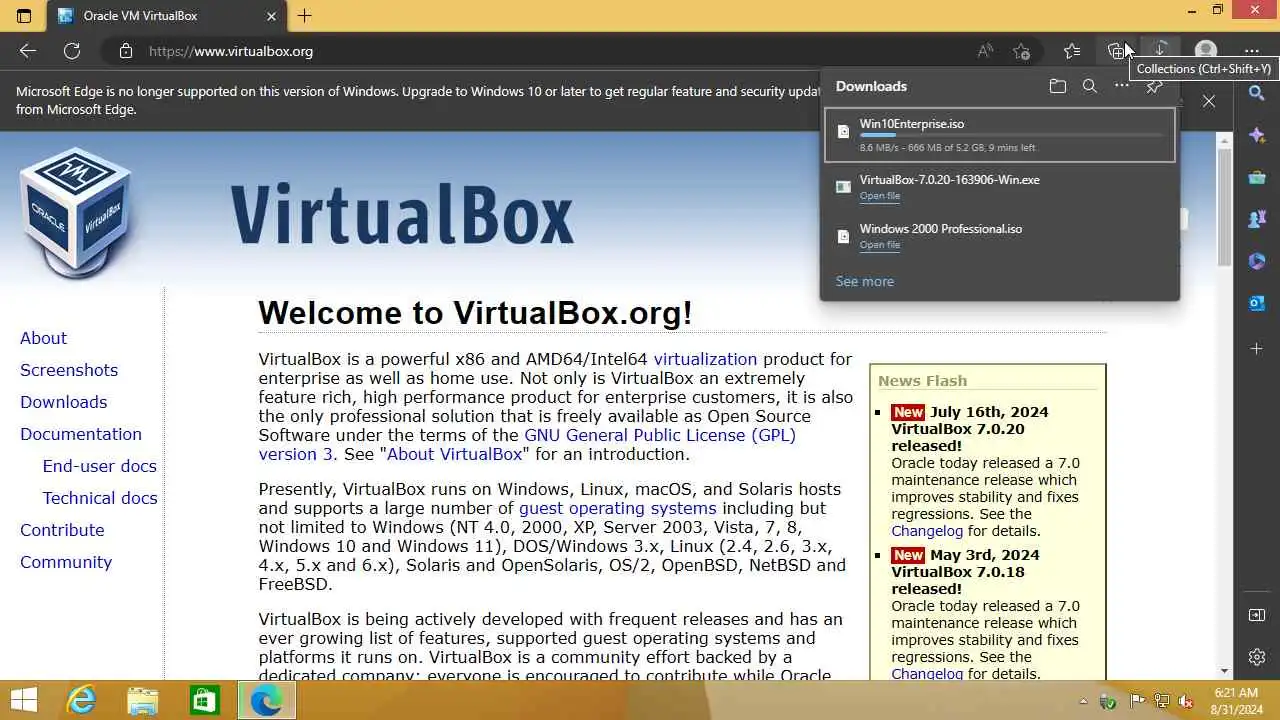Image resolution: width=1280 pixels, height=720 pixels.
Task: Open the profile avatar menu
Action: (1206, 51)
